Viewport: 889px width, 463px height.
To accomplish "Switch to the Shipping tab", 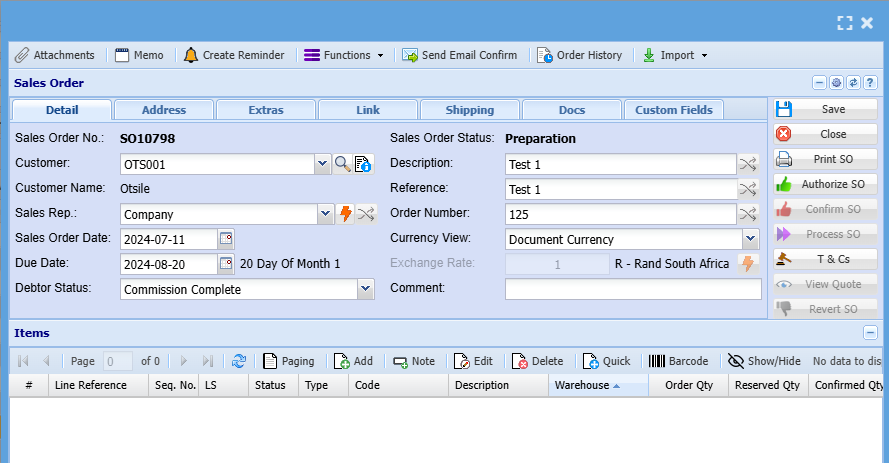I will coord(469,110).
